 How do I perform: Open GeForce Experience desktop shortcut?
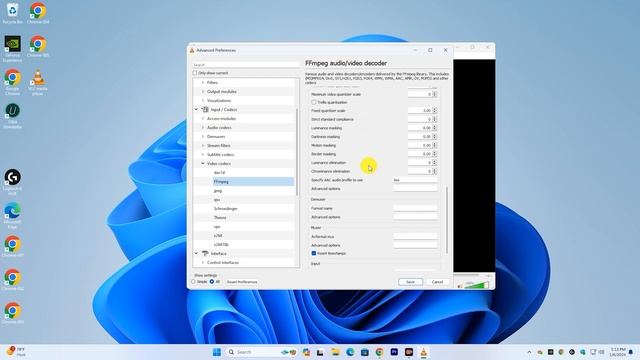12,49
